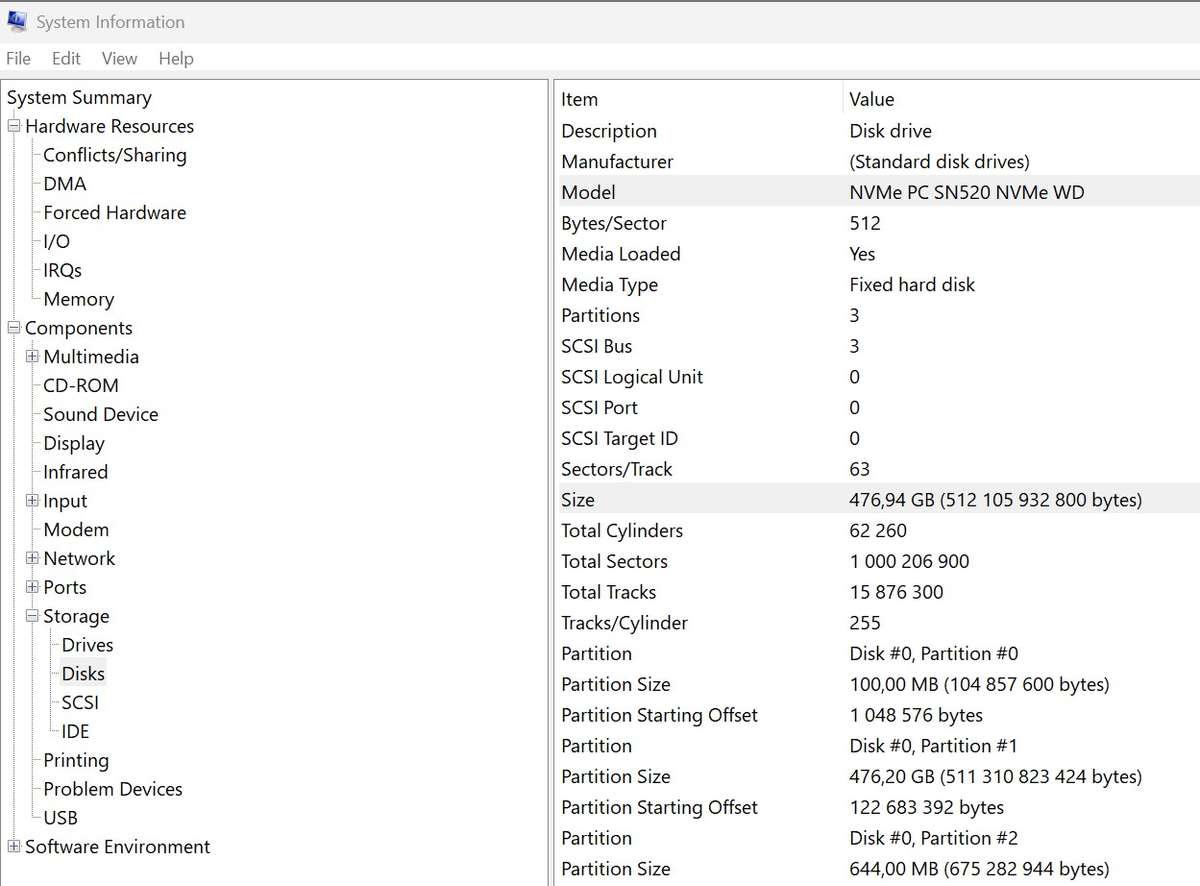Image resolution: width=1200 pixels, height=886 pixels.
Task: Expand the Ports node
Action: [x=32, y=587]
